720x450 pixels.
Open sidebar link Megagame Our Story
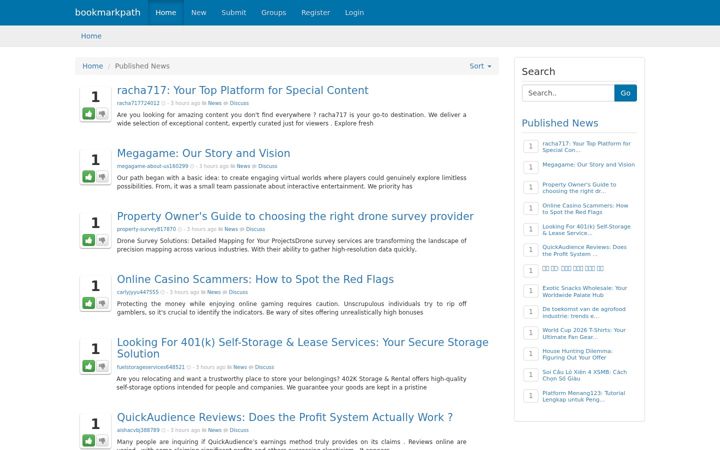(589, 164)
